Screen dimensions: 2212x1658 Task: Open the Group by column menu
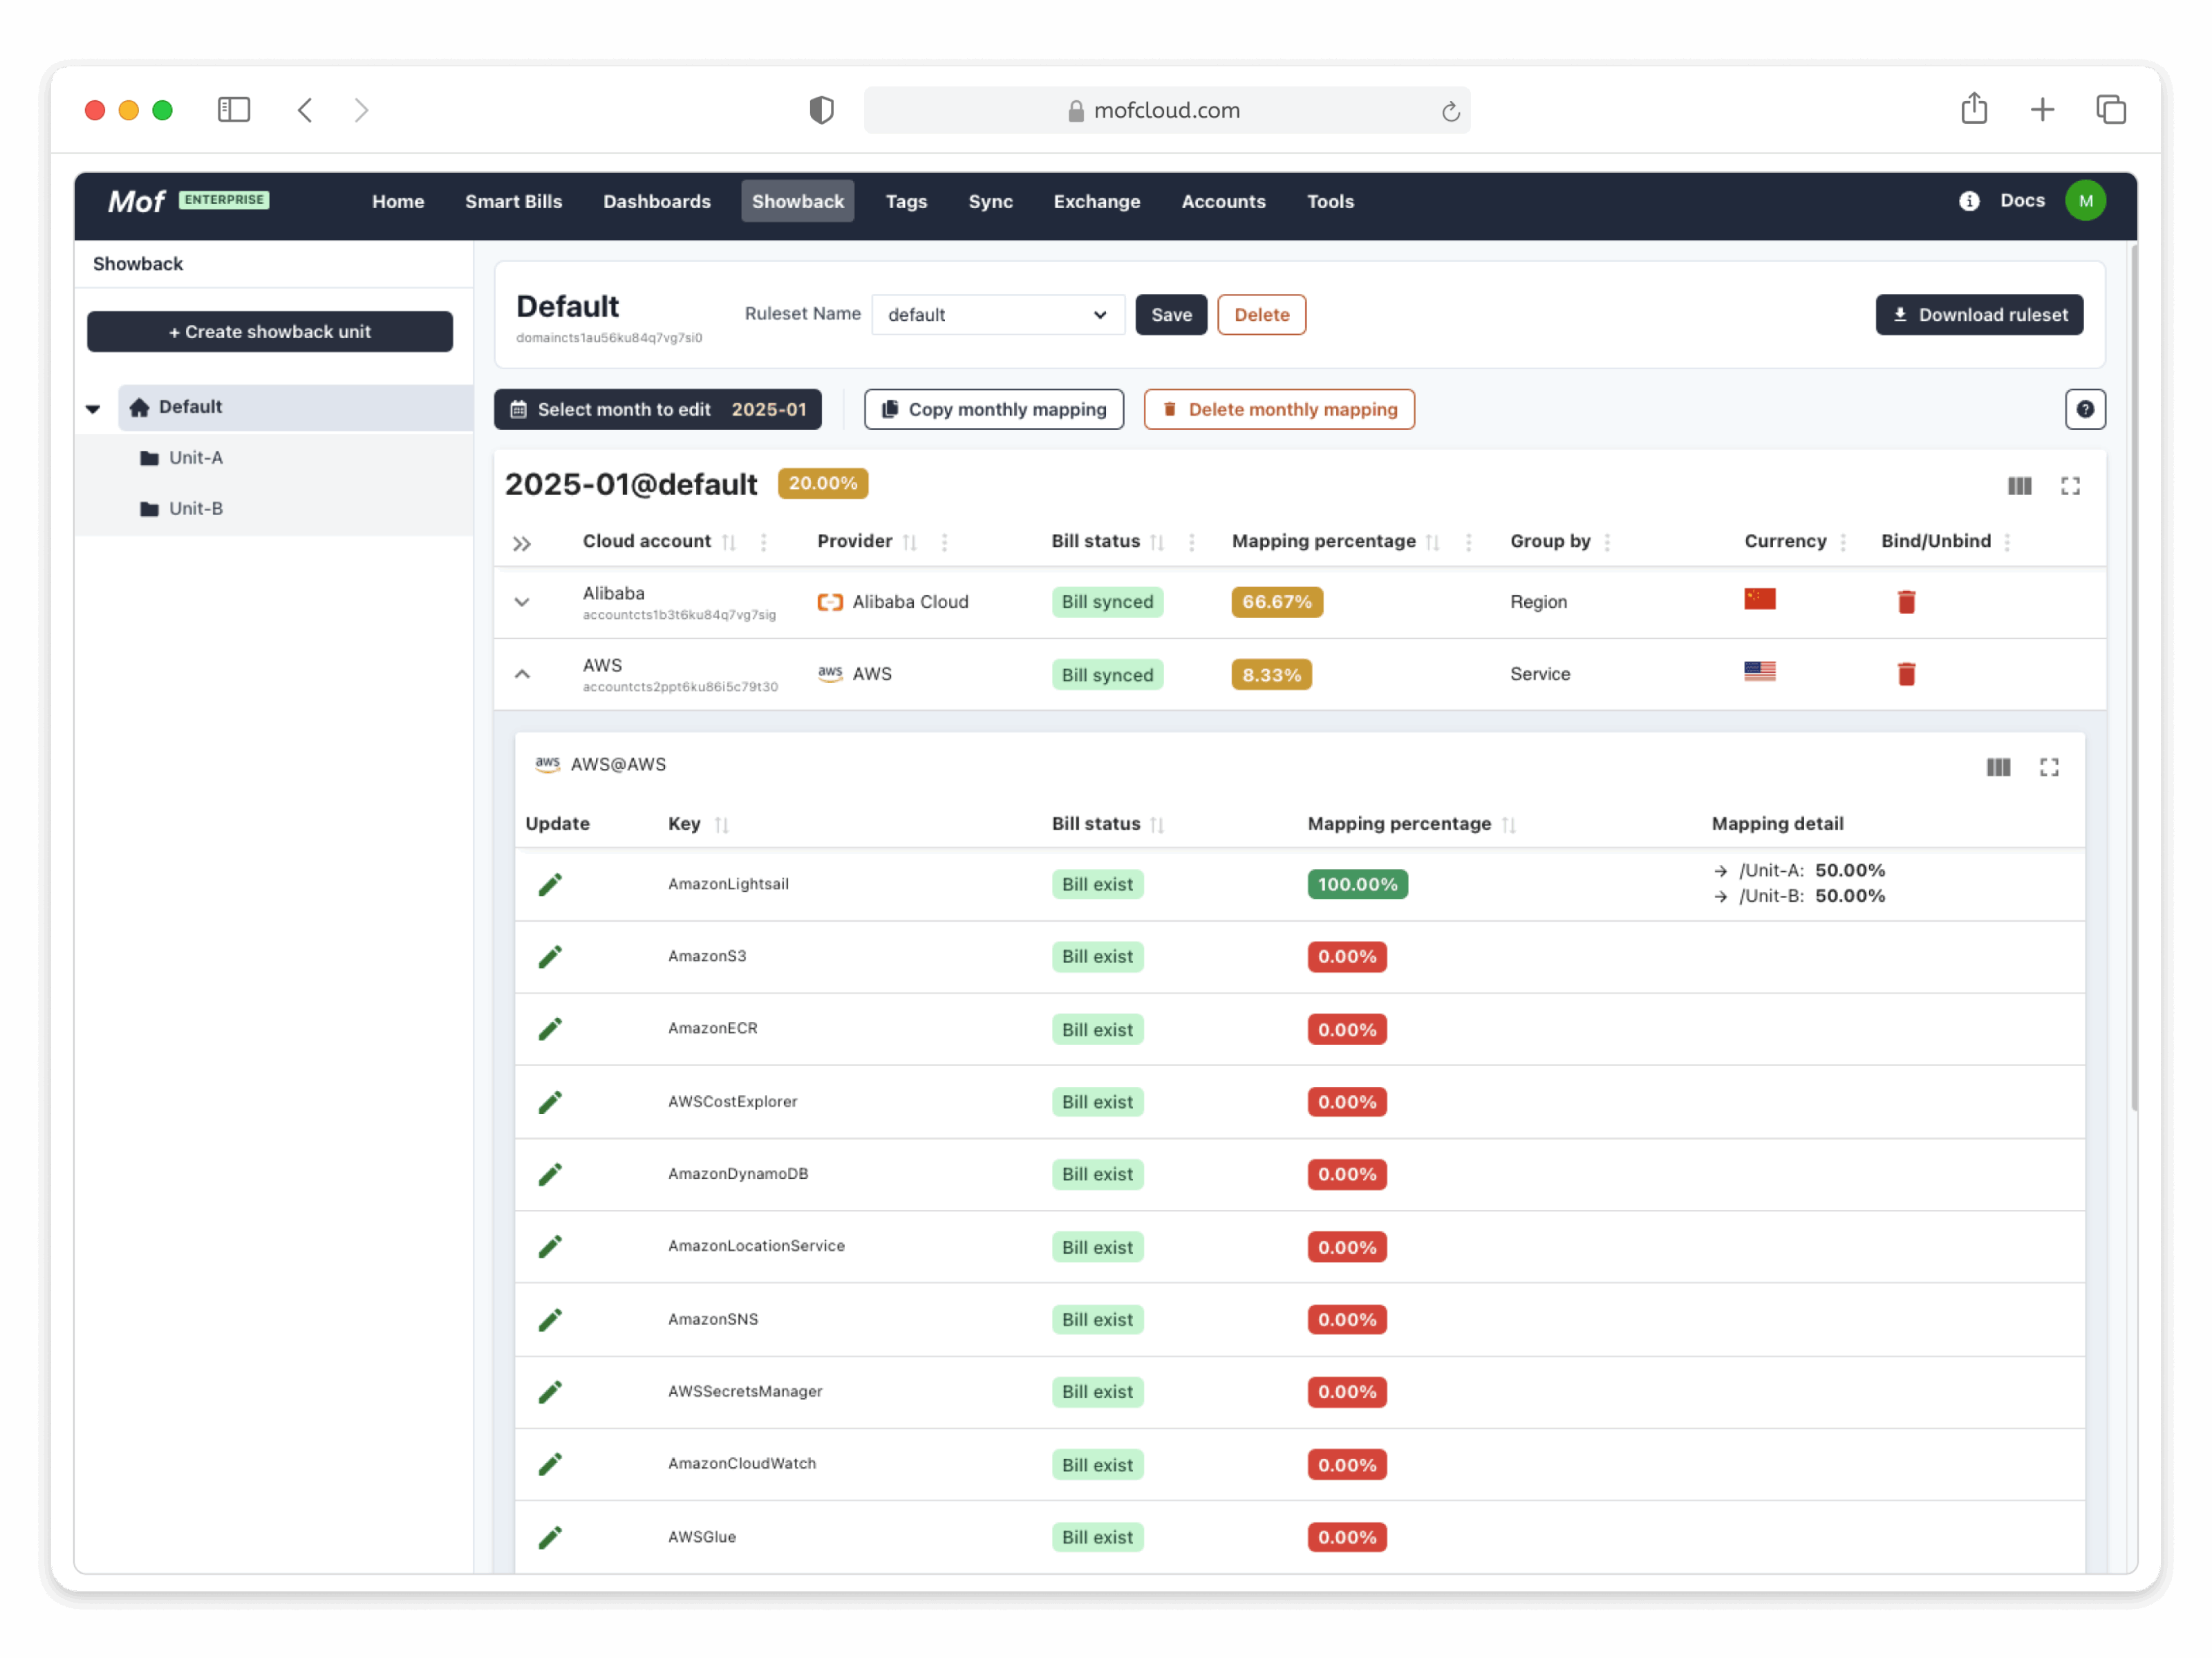[1607, 543]
